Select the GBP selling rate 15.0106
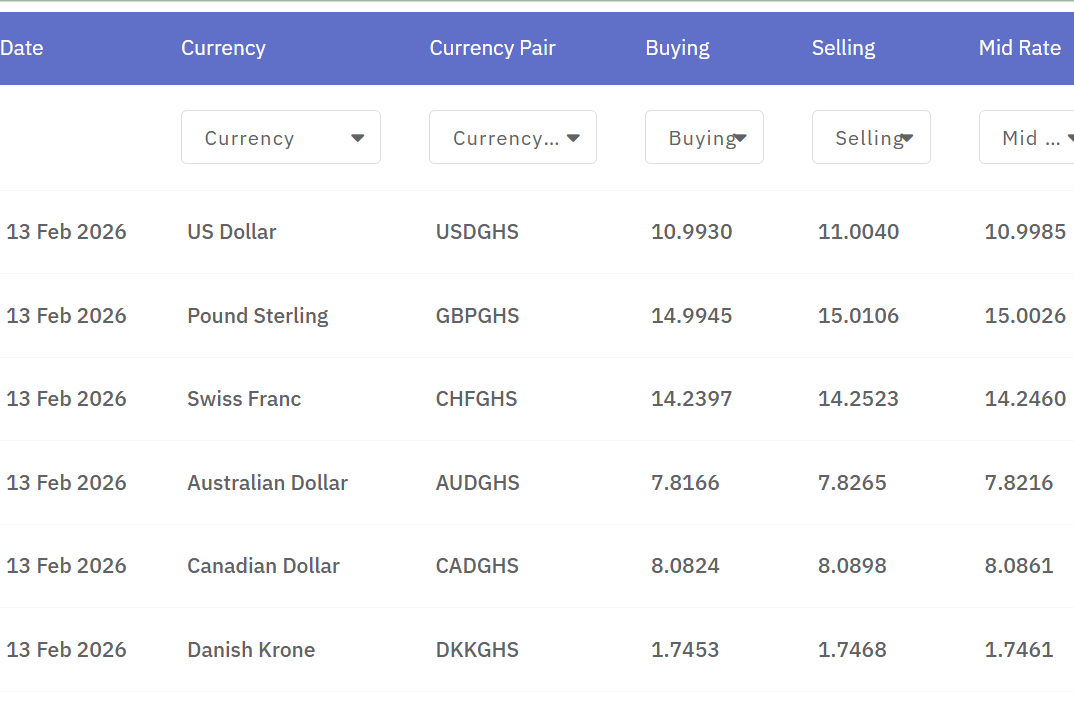 point(858,316)
